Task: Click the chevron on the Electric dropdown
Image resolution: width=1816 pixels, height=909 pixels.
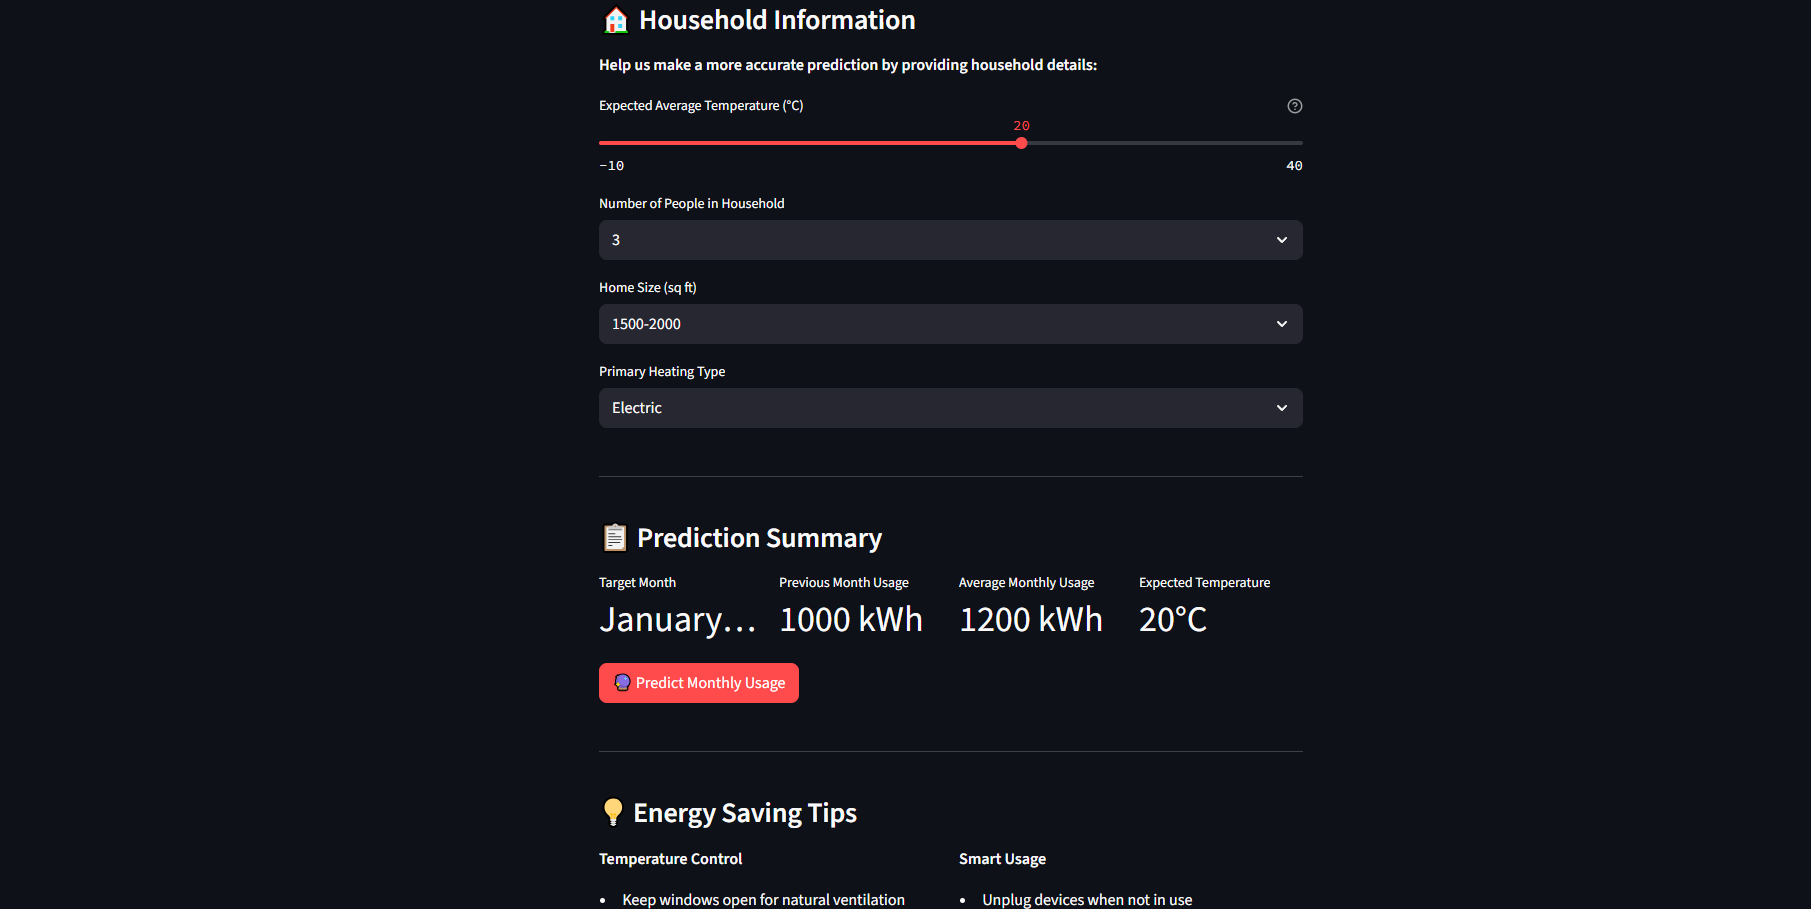Action: (x=1281, y=408)
